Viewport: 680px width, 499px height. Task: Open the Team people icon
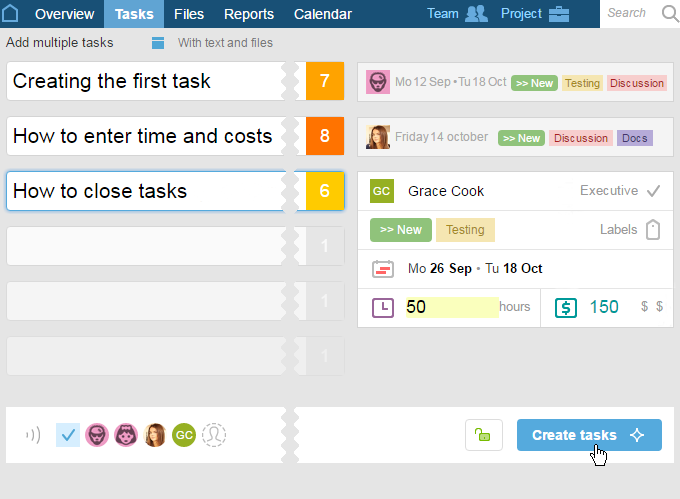[476, 13]
